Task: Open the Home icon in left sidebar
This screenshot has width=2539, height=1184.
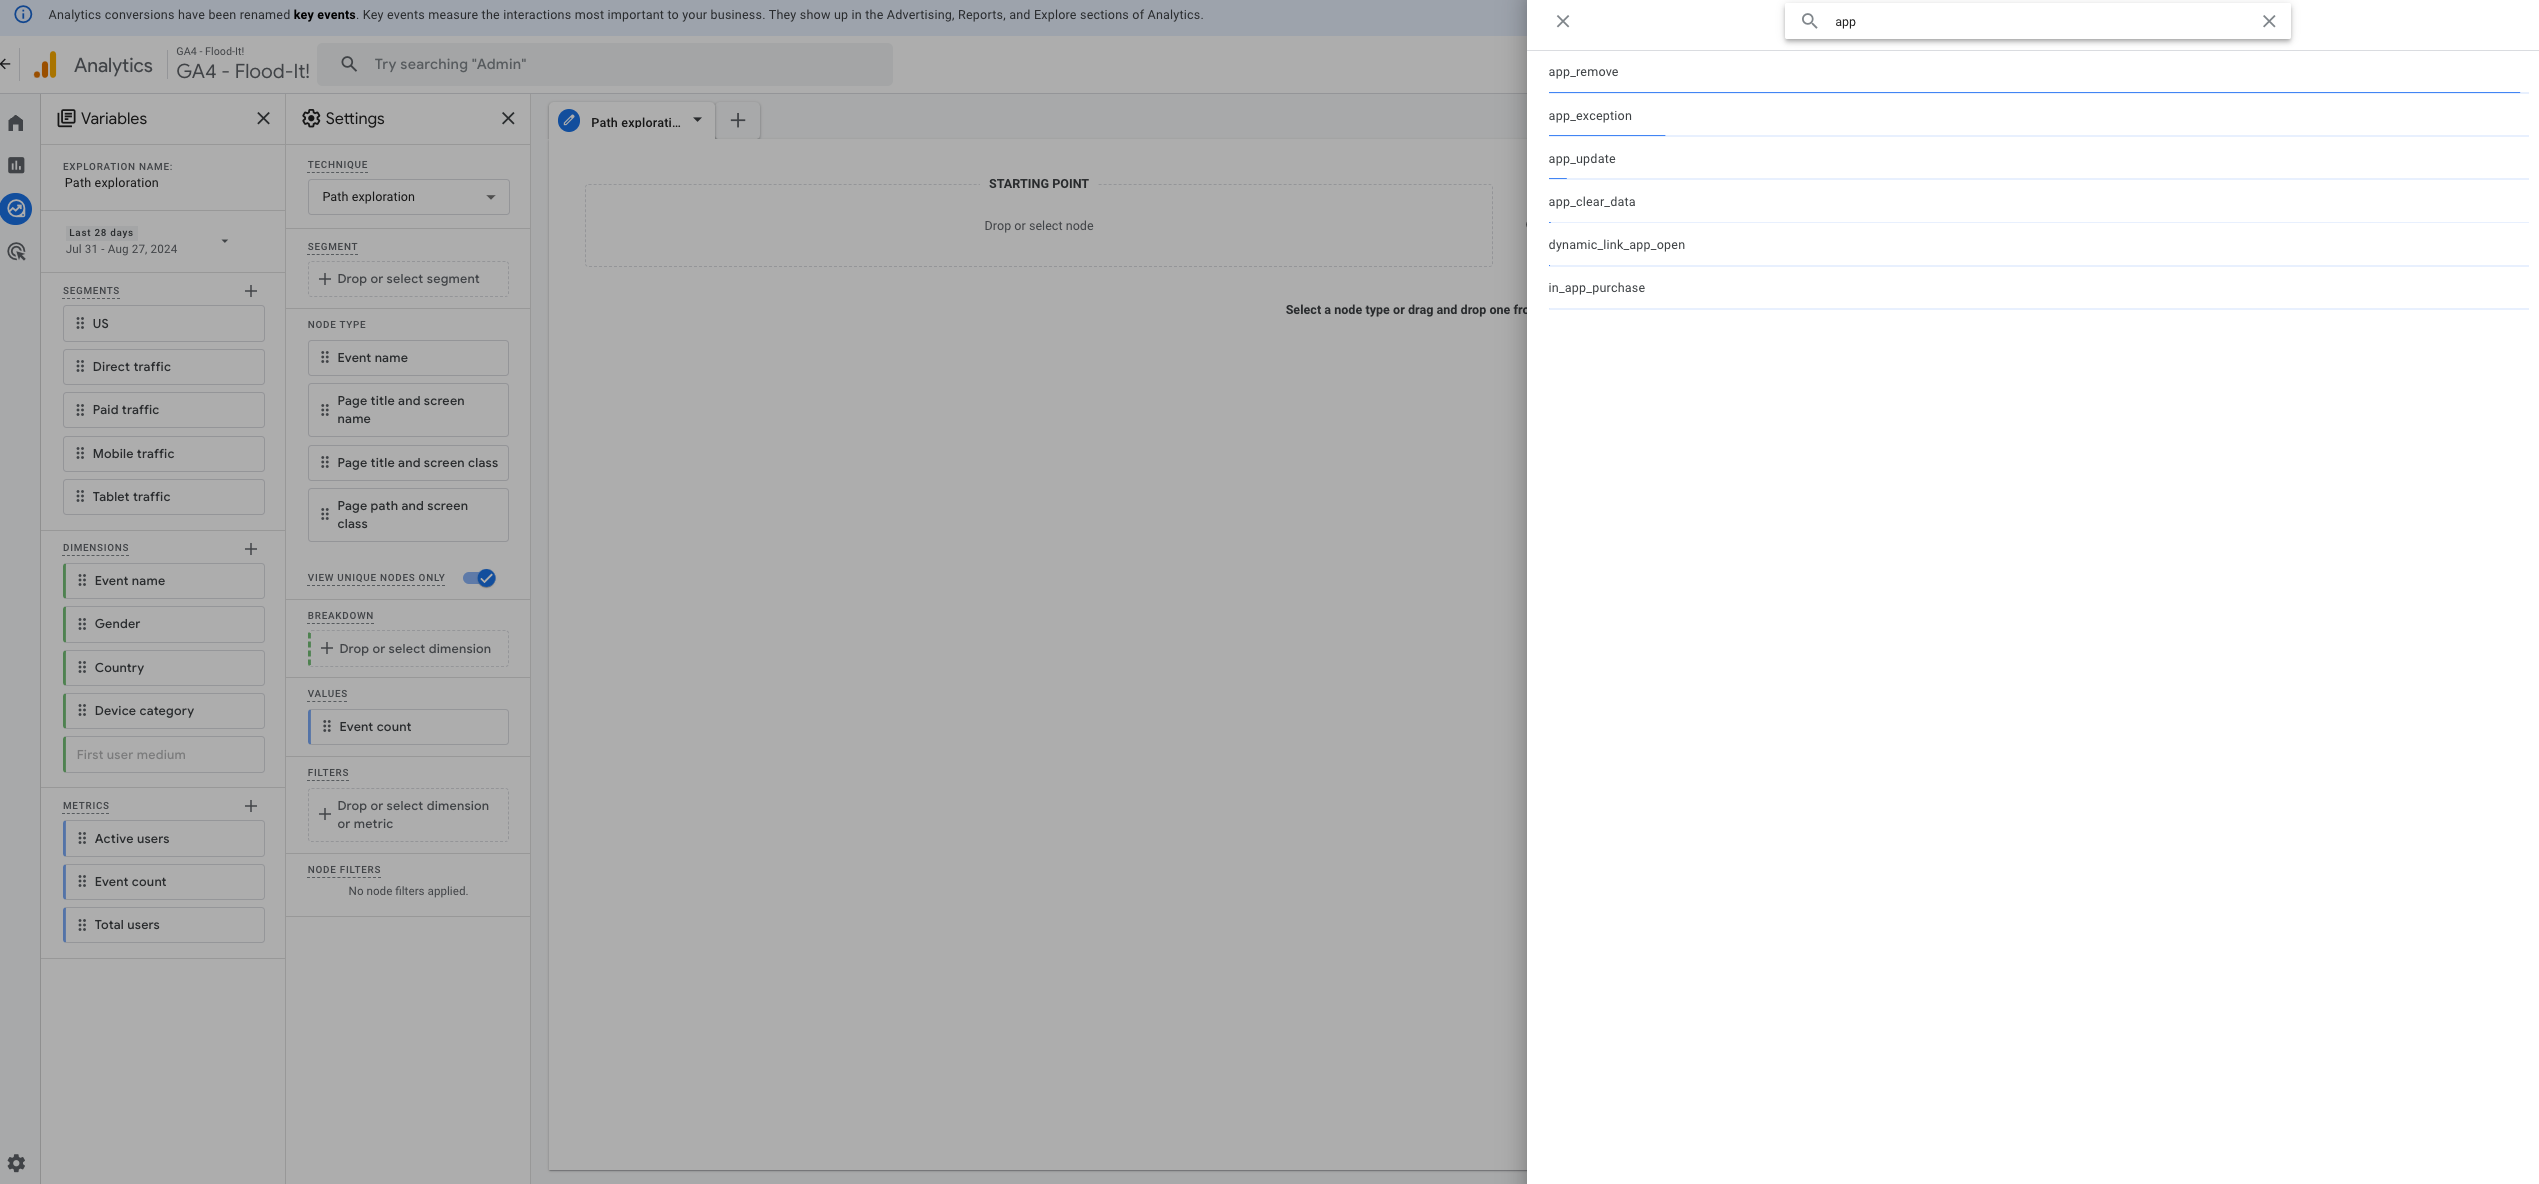Action: [16, 123]
